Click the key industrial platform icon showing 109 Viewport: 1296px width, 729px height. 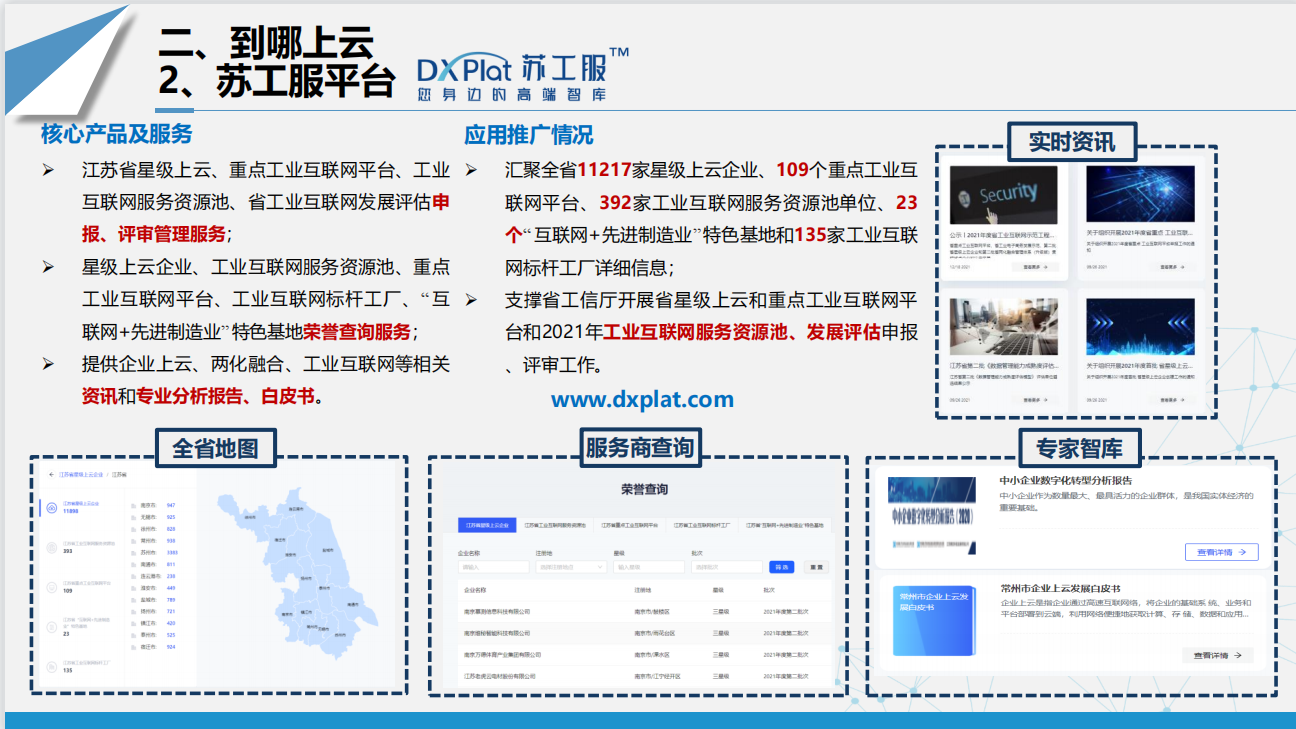(50, 586)
